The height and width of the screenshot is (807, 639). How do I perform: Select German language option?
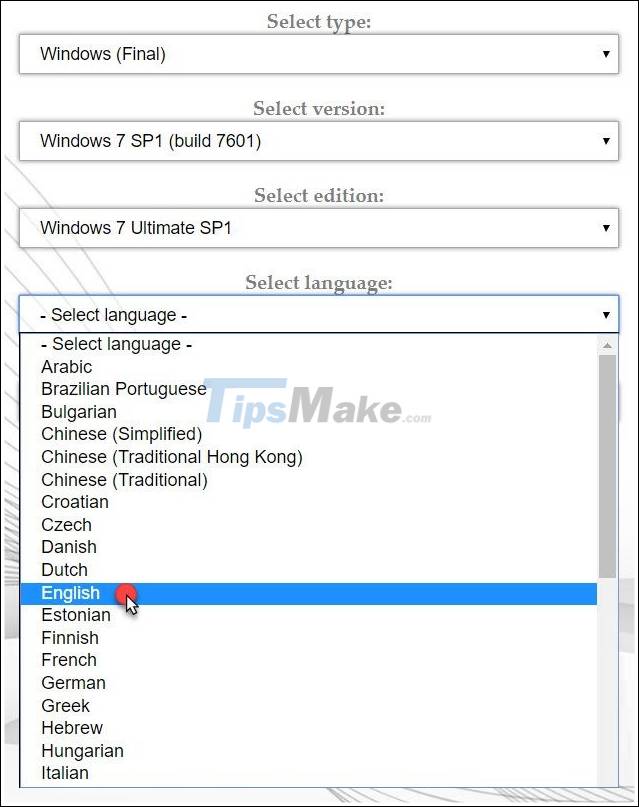point(309,683)
